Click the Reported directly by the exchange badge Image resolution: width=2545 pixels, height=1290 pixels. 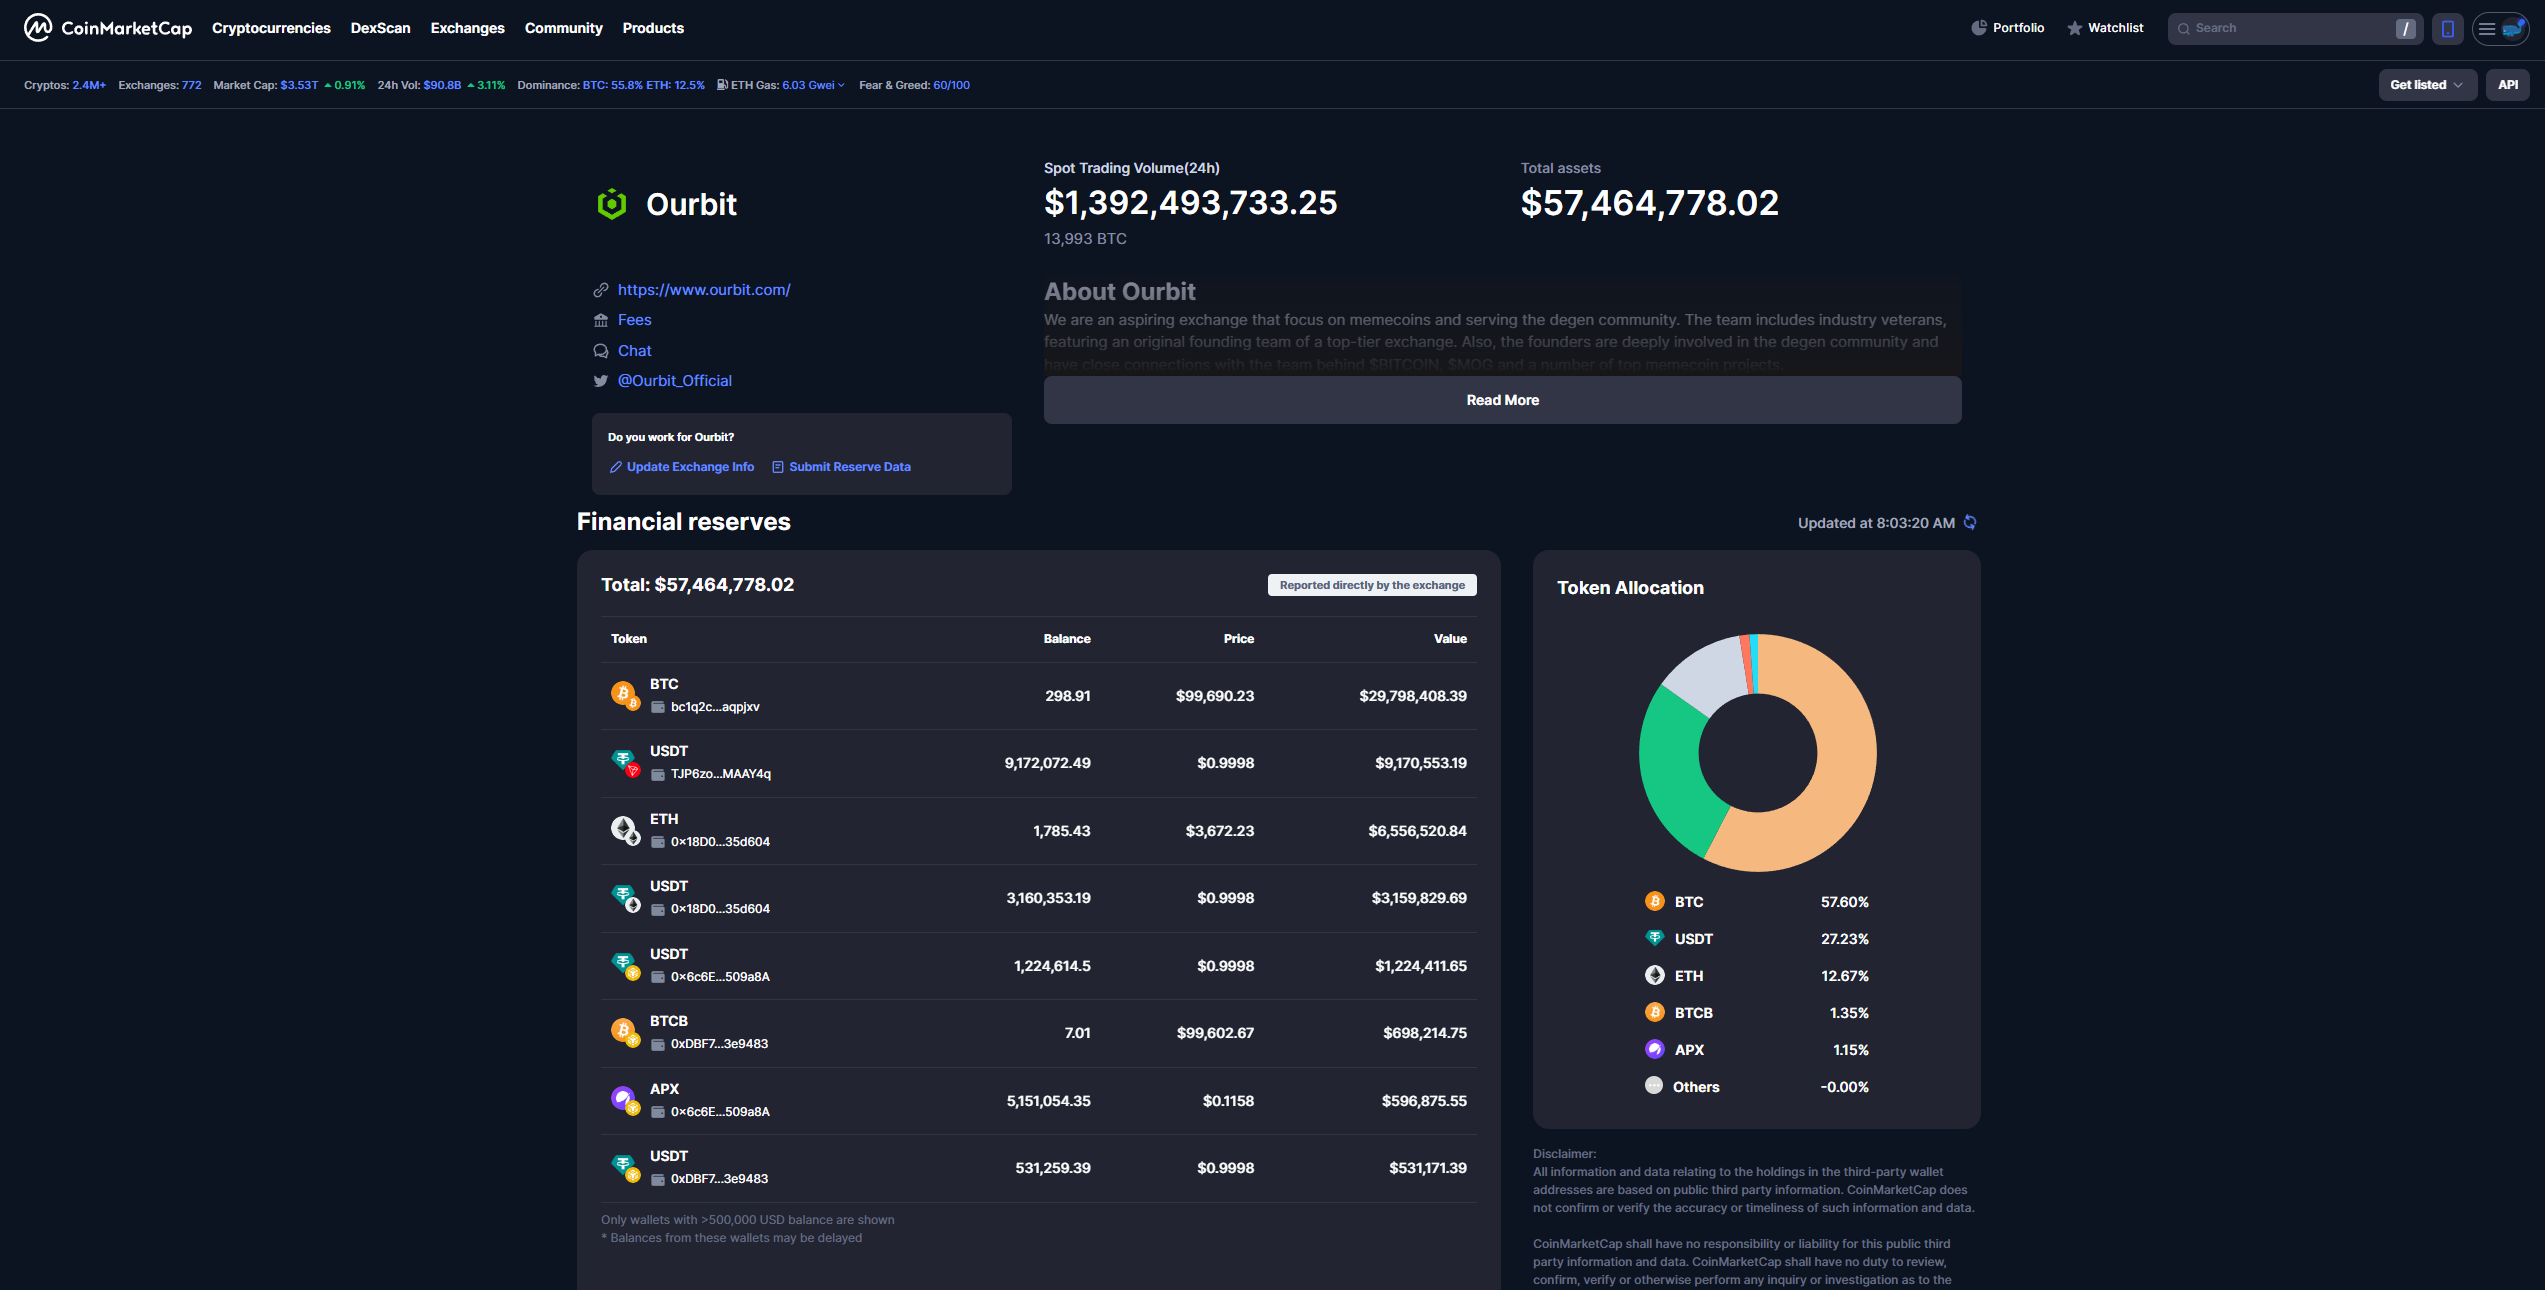click(x=1372, y=585)
